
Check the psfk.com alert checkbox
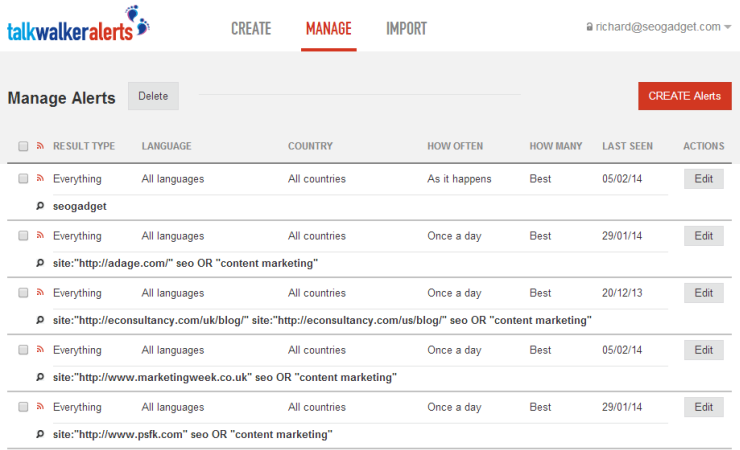coord(23,407)
